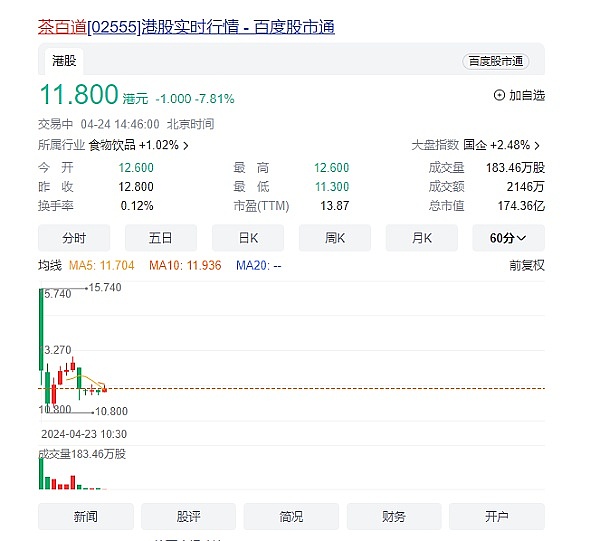Open the 前复权 adjustment selector
The height and width of the screenshot is (541, 600).
(x=526, y=266)
